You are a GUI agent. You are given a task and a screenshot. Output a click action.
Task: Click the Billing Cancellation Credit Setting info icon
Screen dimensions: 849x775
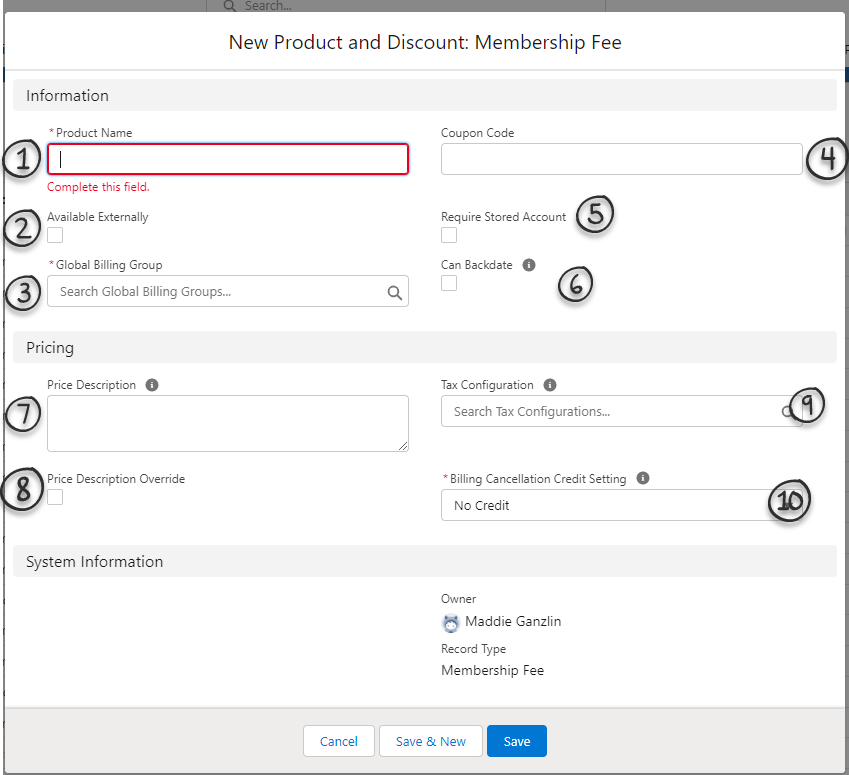[642, 478]
